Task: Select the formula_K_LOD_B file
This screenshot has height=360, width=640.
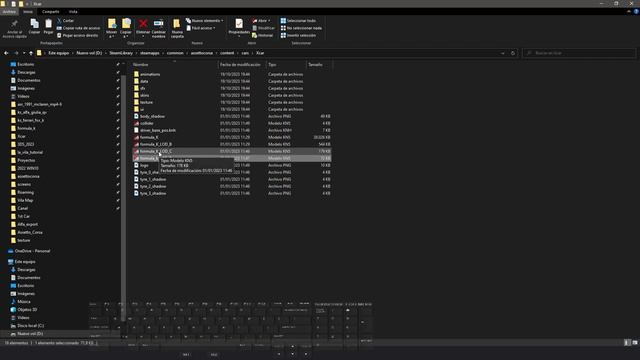Action: pos(232,144)
